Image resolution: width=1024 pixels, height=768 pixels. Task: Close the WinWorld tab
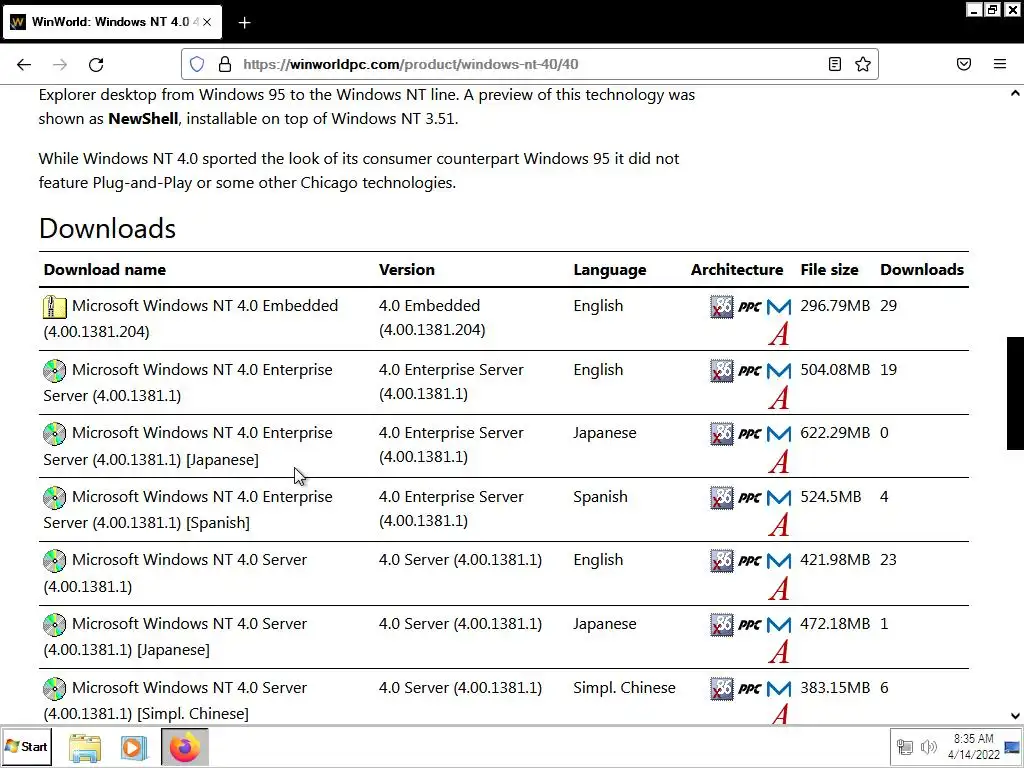pos(207,22)
